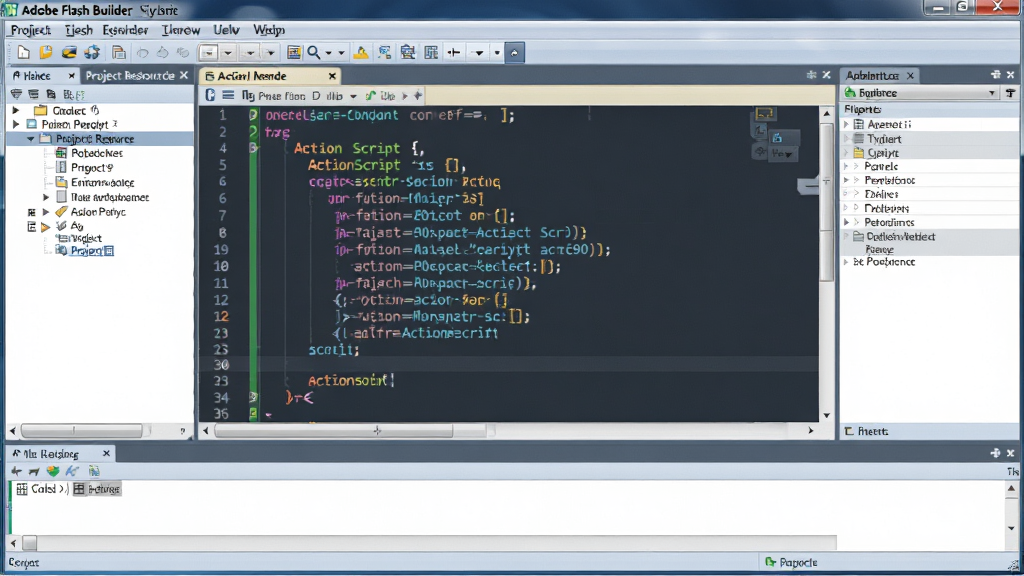
Task: Click the magnifier search toolbar icon
Action: [314, 52]
